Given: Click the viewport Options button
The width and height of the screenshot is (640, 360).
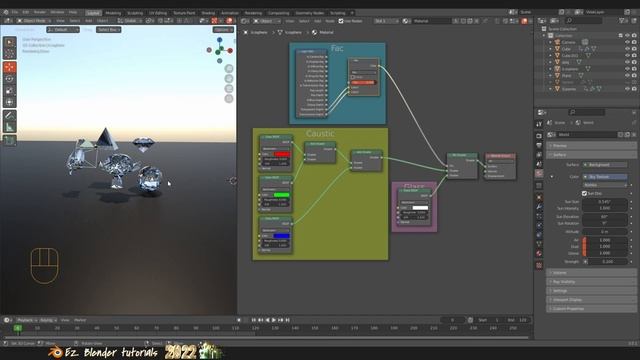Looking at the screenshot, I should point(223,30).
